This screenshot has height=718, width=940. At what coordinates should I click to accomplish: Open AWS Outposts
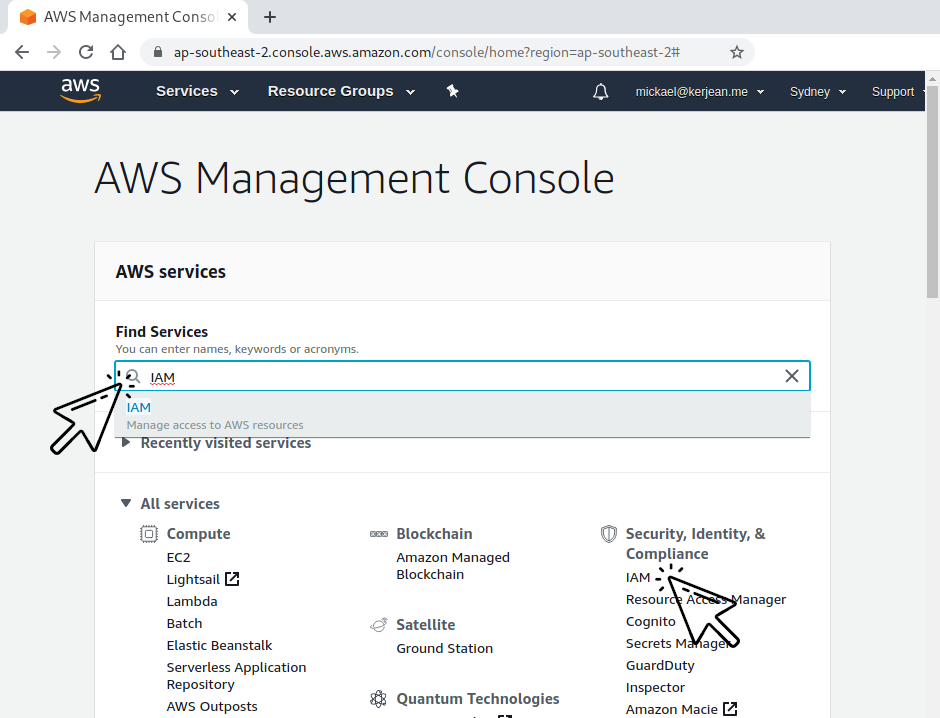point(212,707)
